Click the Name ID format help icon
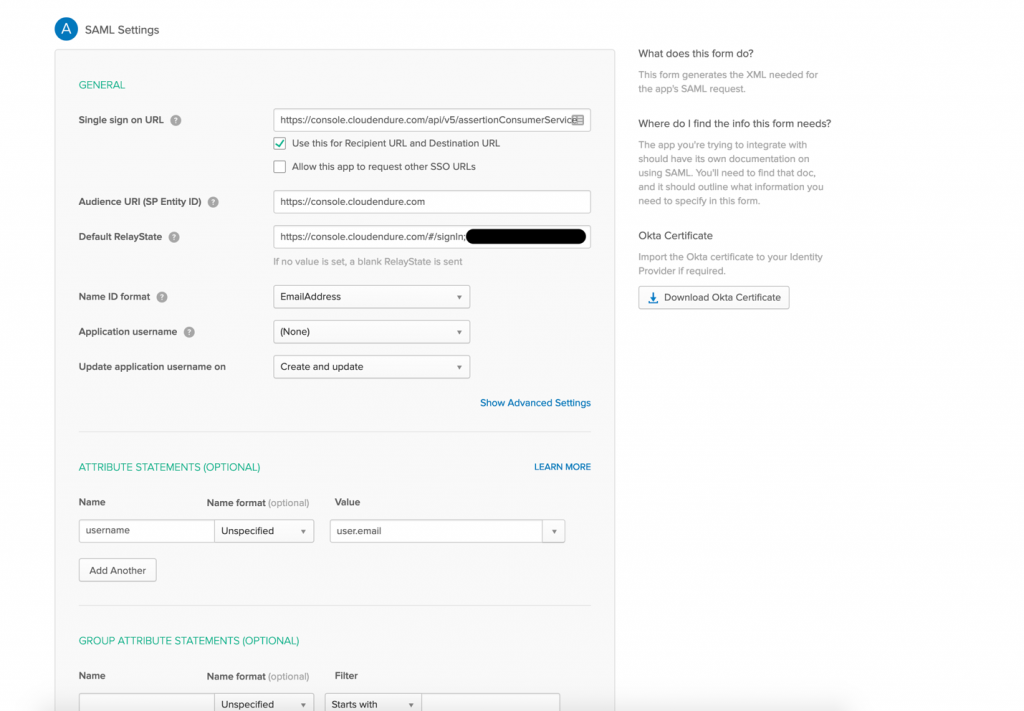The height and width of the screenshot is (711, 1024). click(164, 296)
